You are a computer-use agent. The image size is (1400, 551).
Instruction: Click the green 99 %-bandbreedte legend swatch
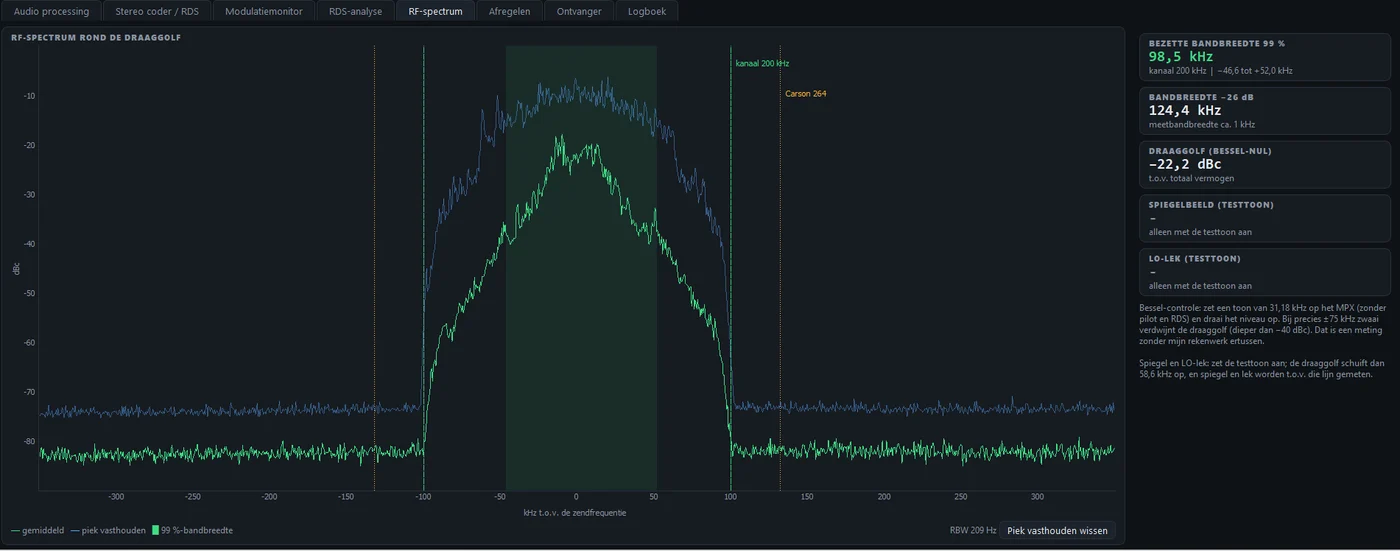coord(155,530)
